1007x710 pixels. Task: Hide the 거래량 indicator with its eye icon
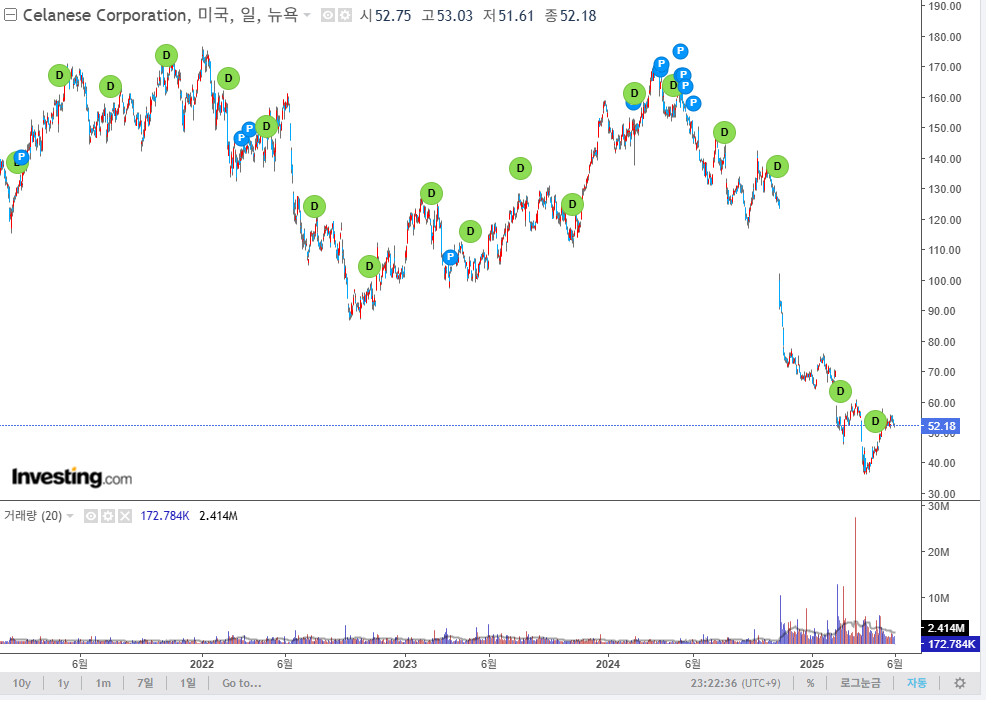pyautogui.click(x=91, y=516)
